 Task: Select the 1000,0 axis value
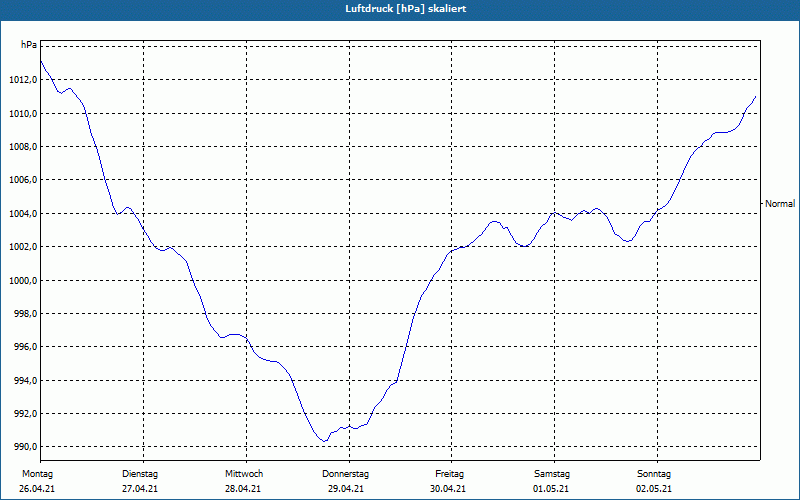coord(23,280)
